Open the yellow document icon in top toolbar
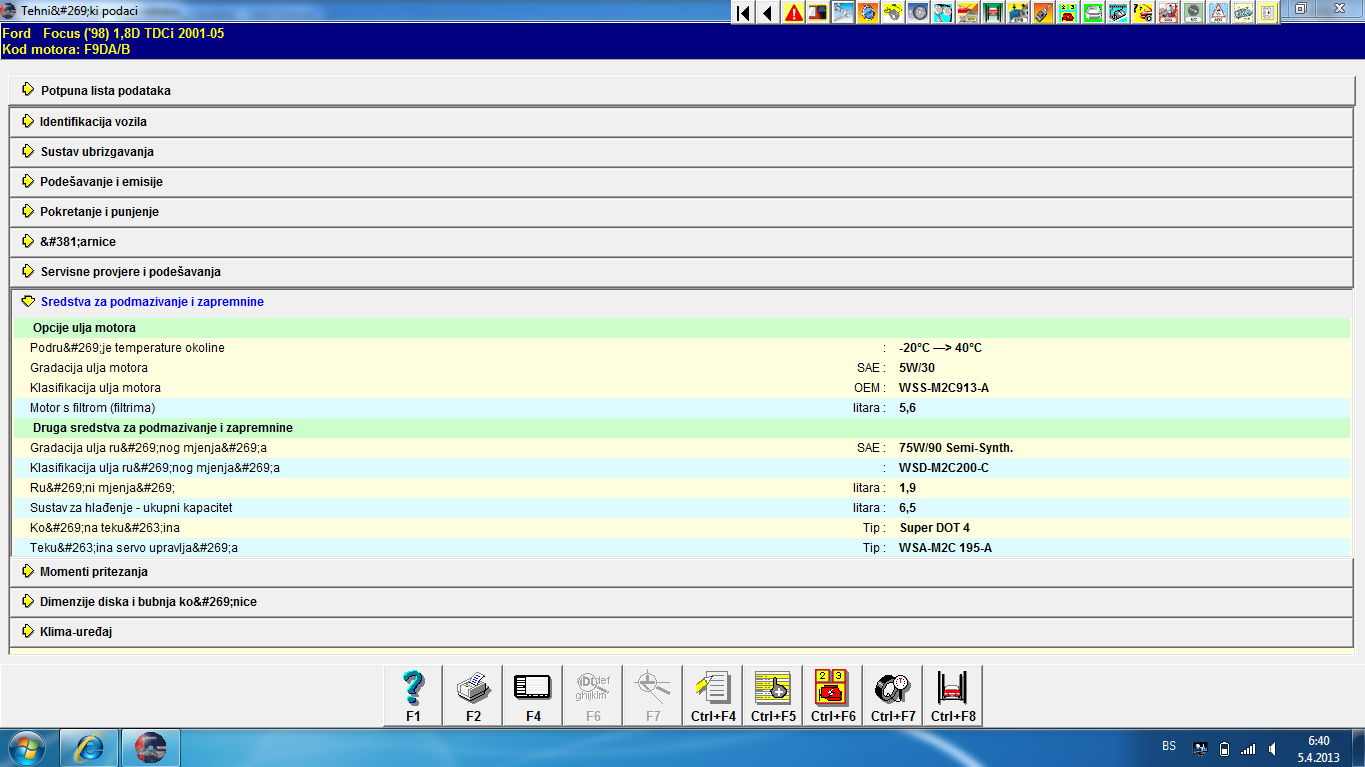The height and width of the screenshot is (767, 1365). (x=1267, y=13)
